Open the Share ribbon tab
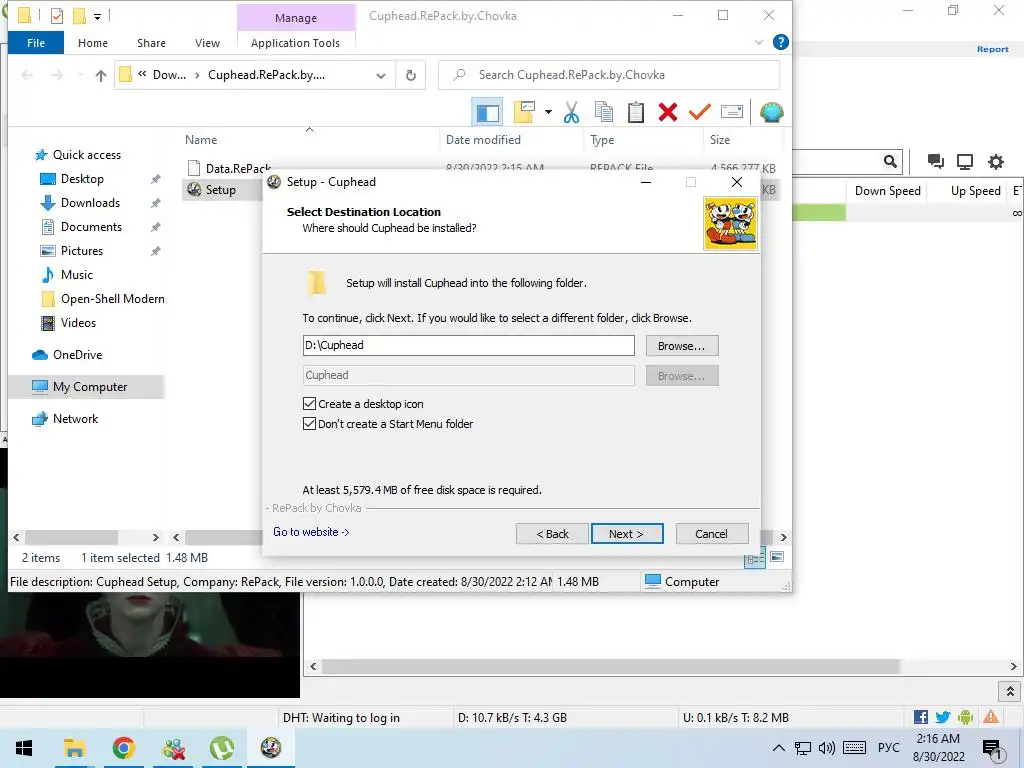 coord(151,43)
